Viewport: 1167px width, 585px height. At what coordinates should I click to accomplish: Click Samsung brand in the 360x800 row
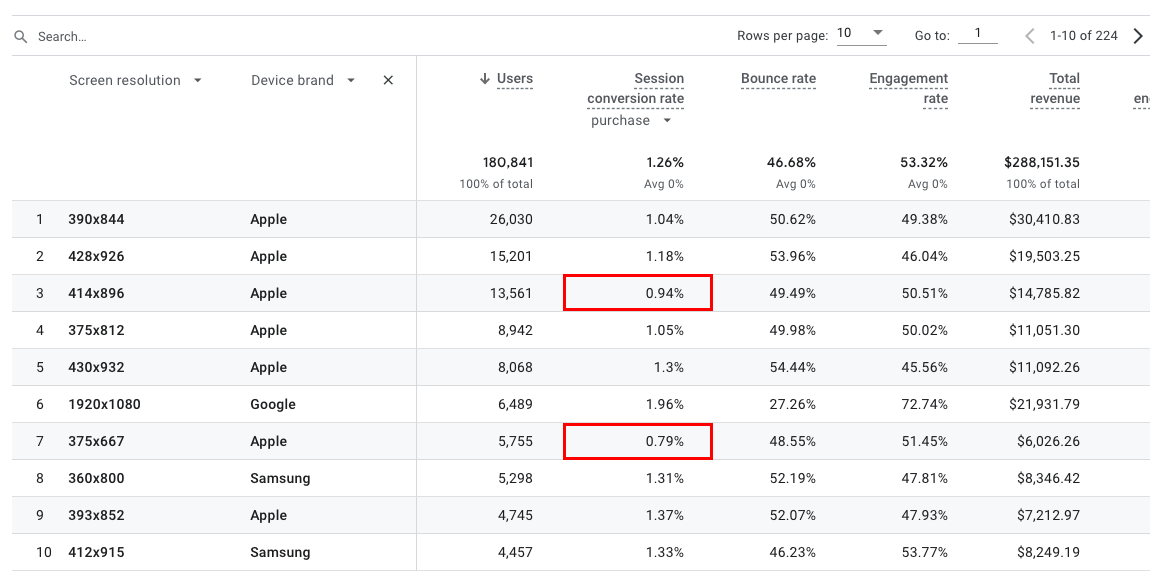[x=280, y=479]
